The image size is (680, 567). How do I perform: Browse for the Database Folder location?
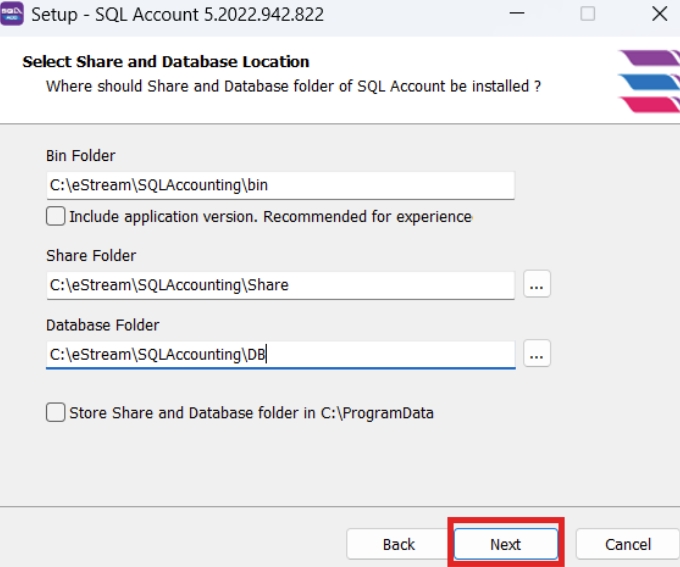(x=537, y=354)
